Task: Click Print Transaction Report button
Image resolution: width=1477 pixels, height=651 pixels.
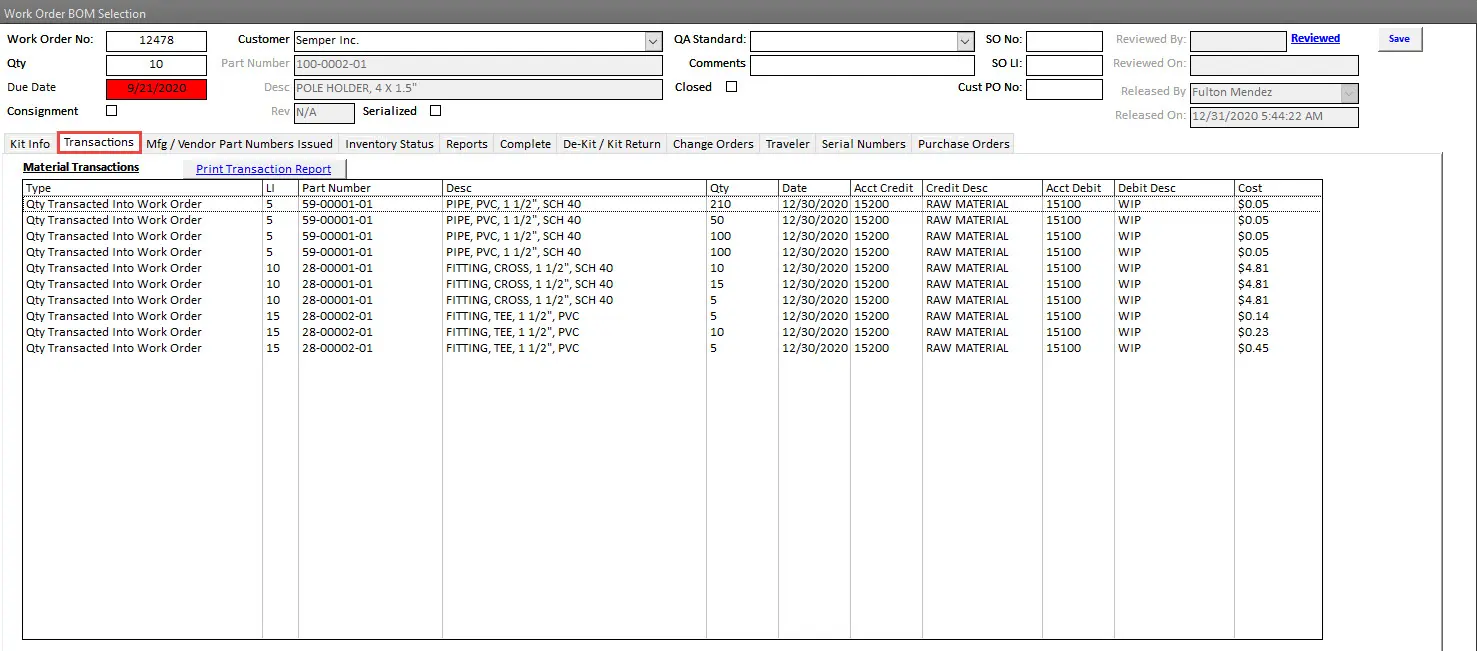Action: click(x=263, y=169)
